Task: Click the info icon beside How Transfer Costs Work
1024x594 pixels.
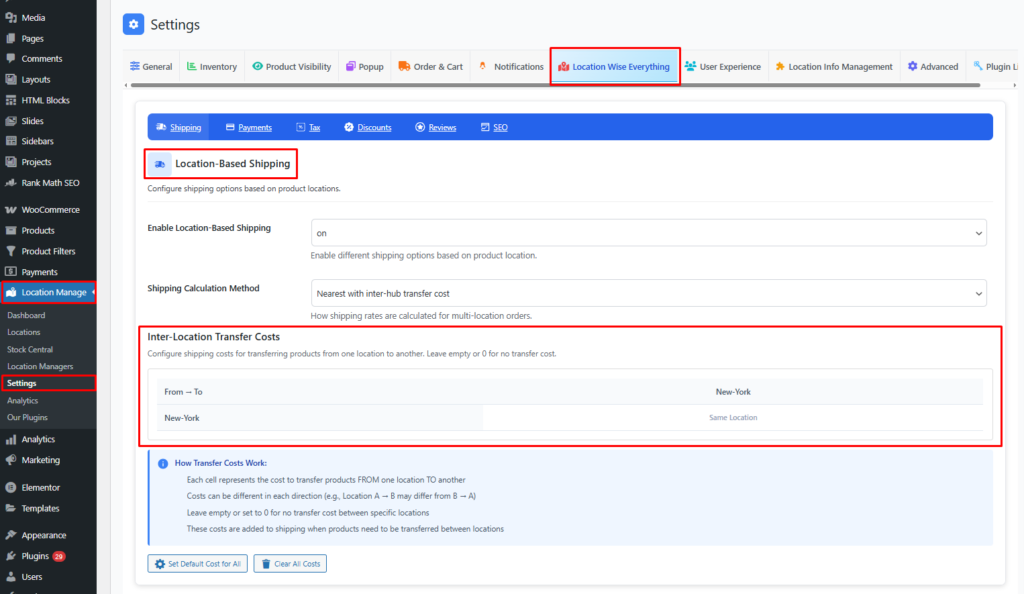Action: coord(163,464)
